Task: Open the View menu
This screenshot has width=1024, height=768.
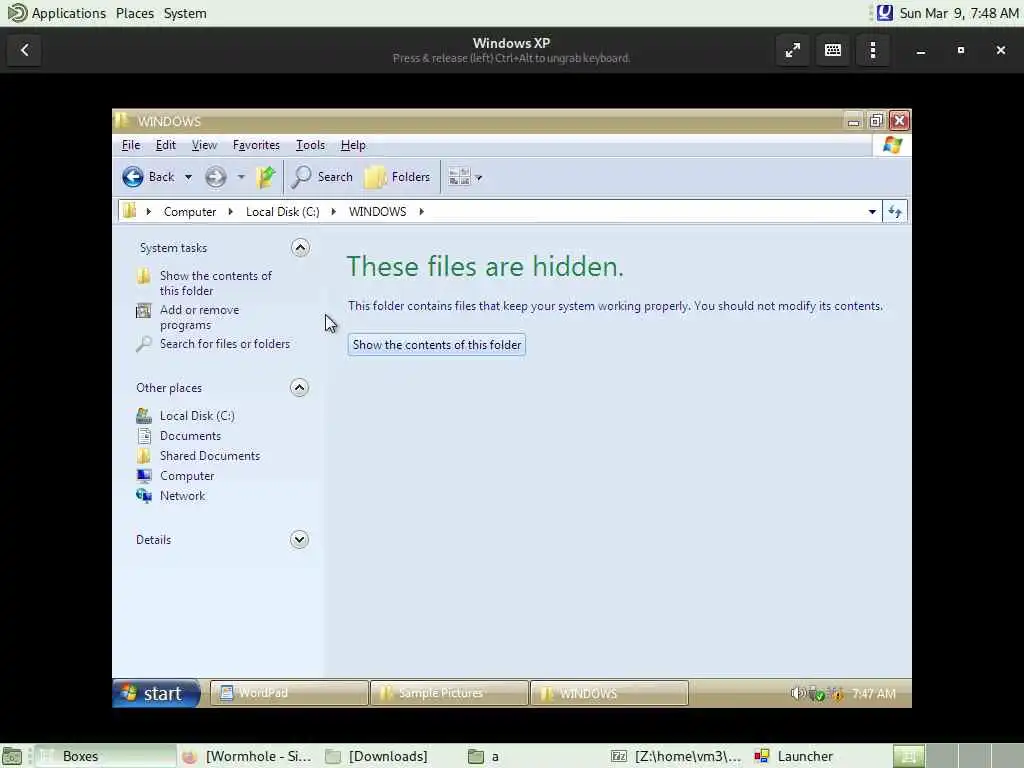Action: 204,145
